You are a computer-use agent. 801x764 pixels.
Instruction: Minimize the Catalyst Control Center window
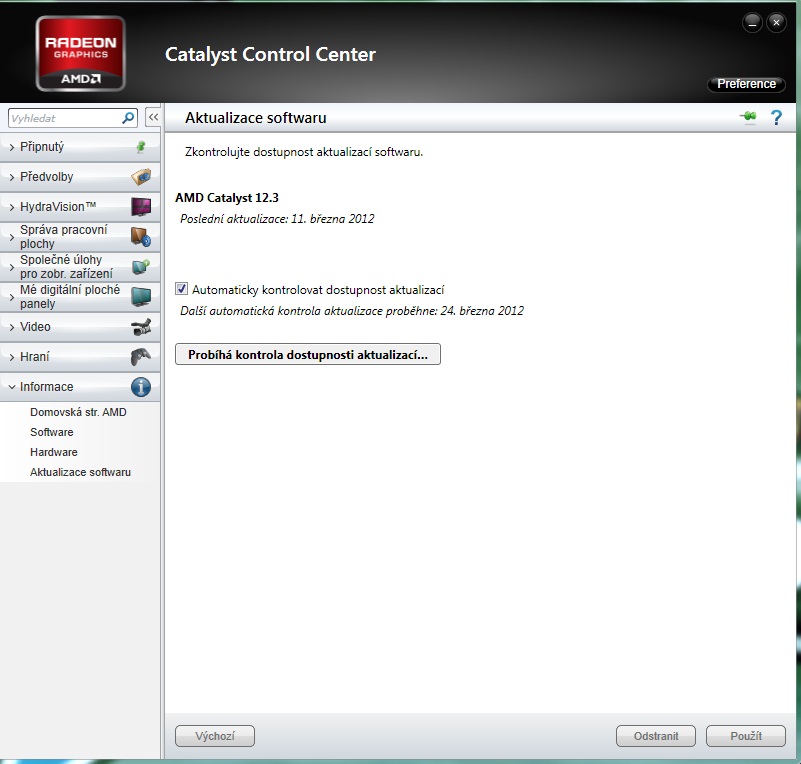[752, 22]
